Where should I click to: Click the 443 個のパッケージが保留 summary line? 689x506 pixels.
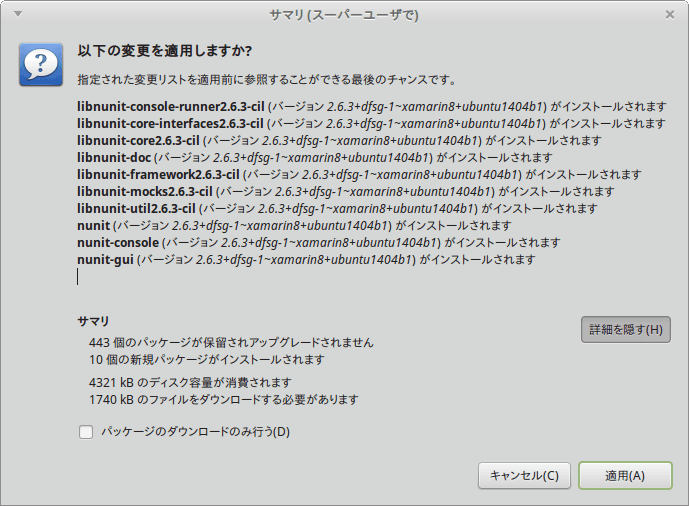point(231,343)
